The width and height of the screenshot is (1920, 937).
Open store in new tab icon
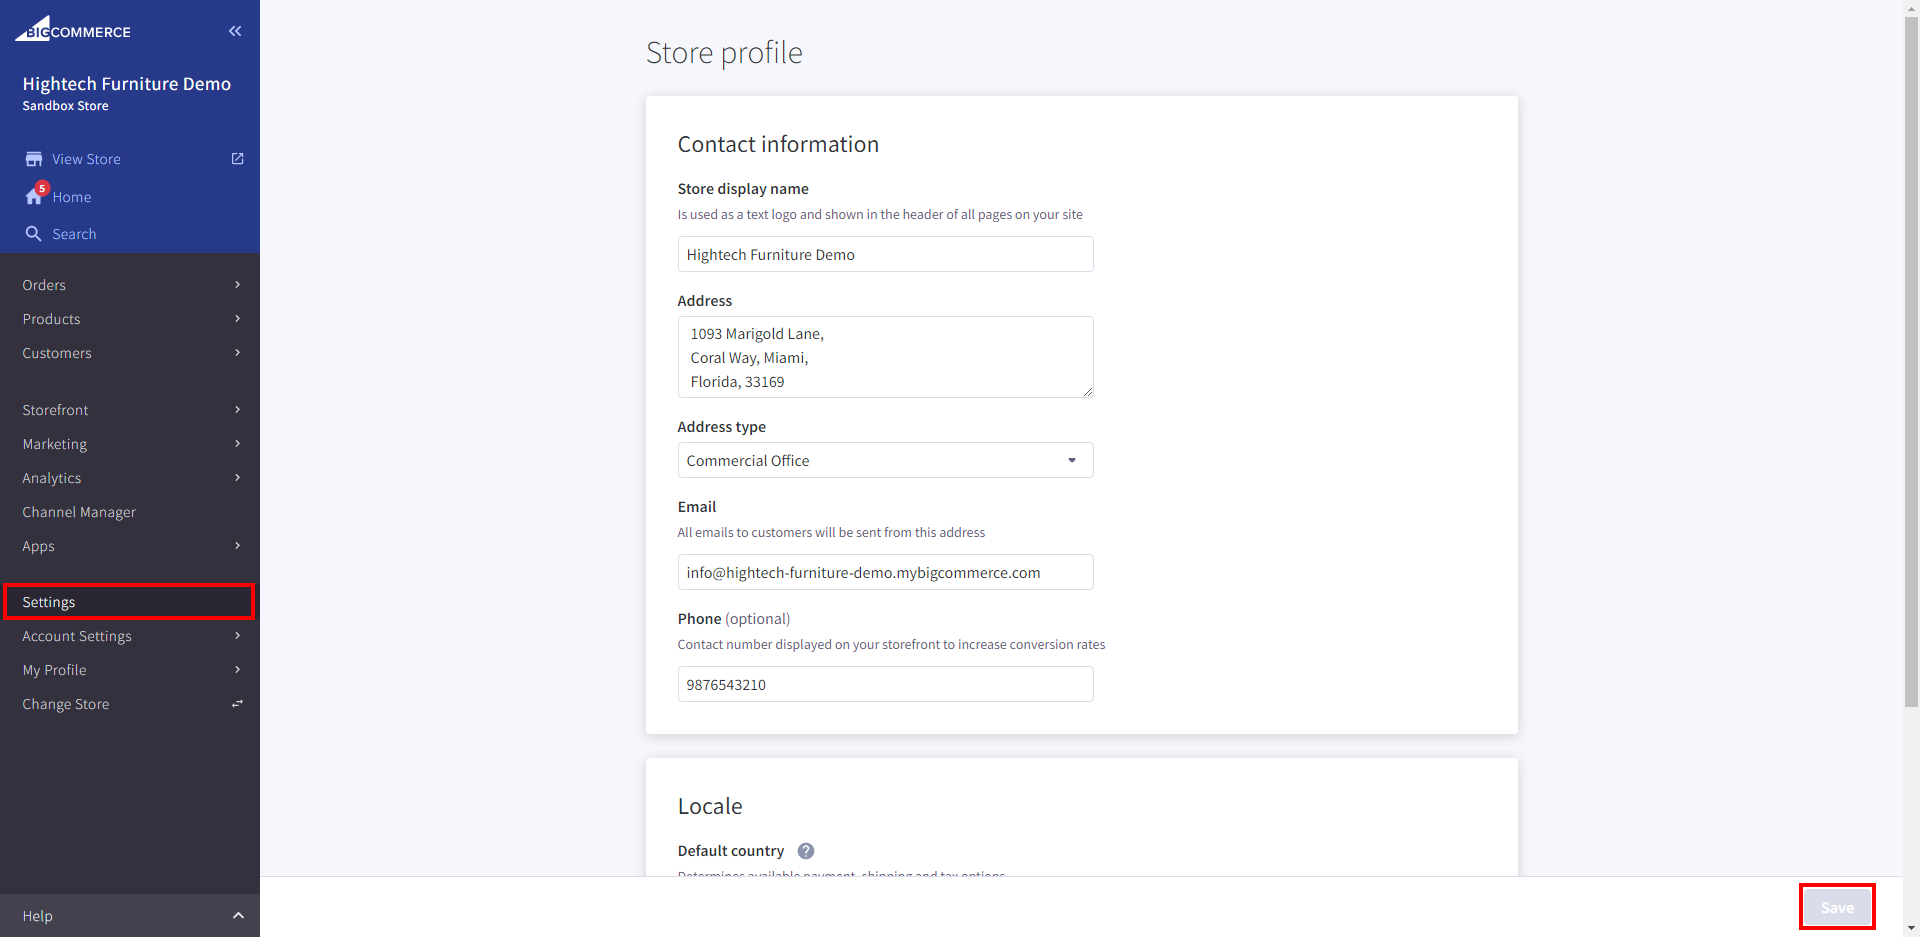coord(237,159)
